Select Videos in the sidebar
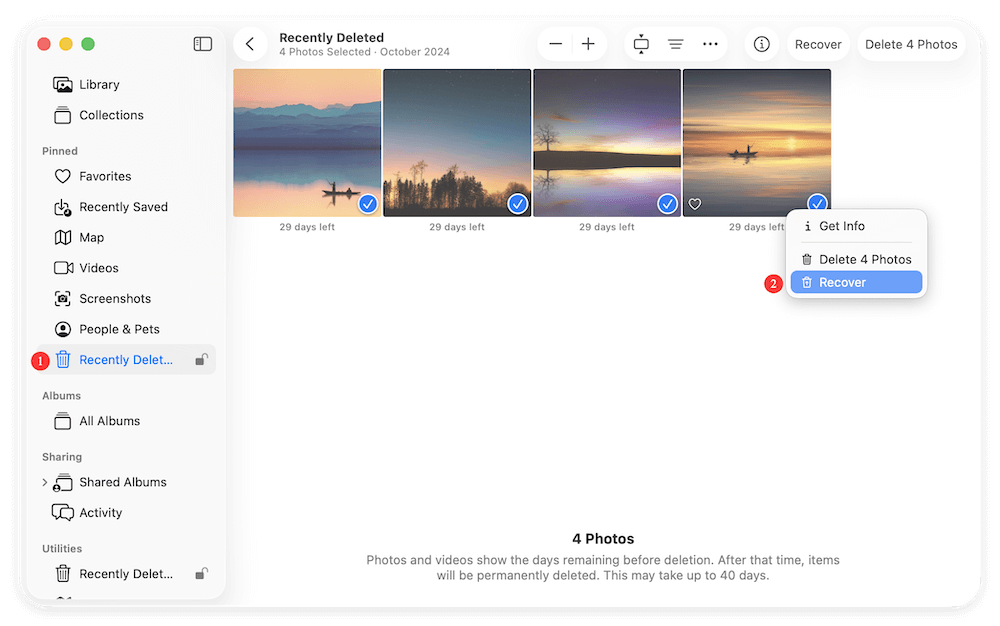This screenshot has height=626, width=1000. pos(95,268)
